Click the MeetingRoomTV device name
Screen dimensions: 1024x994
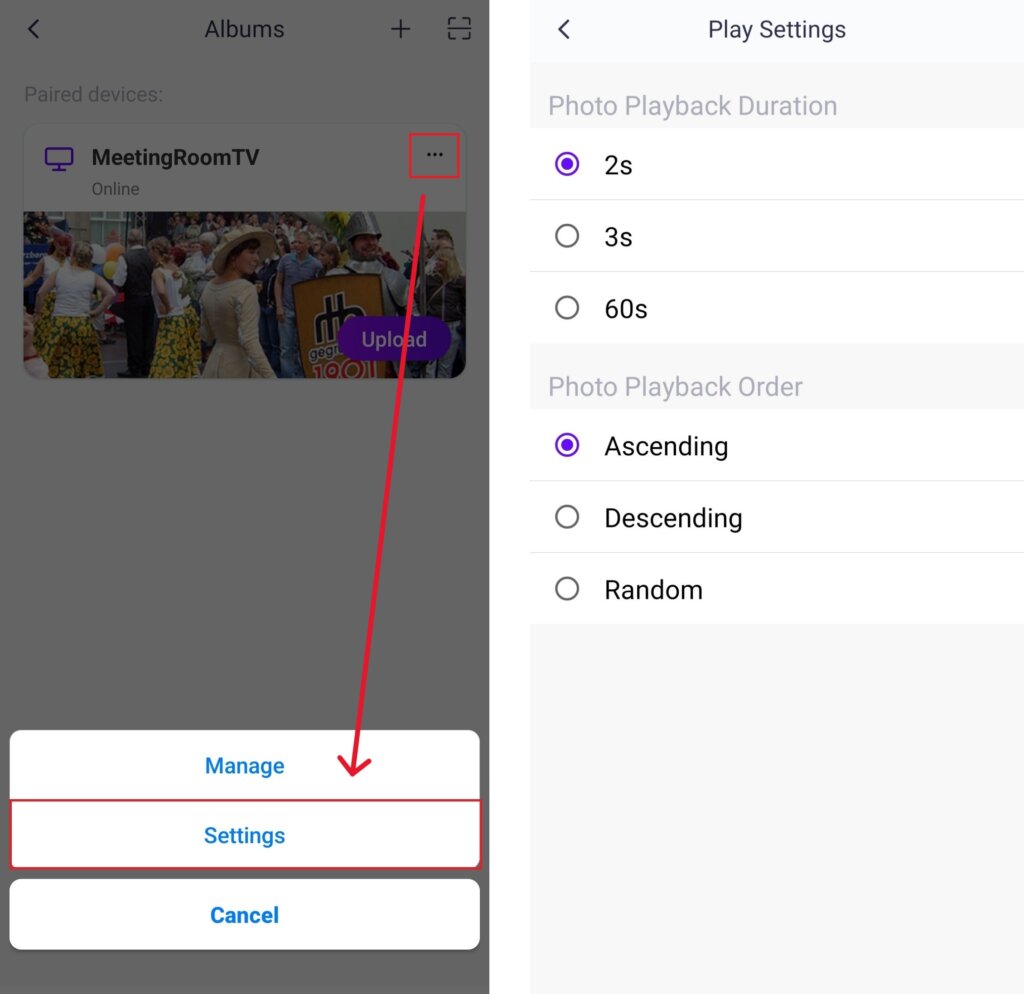175,157
